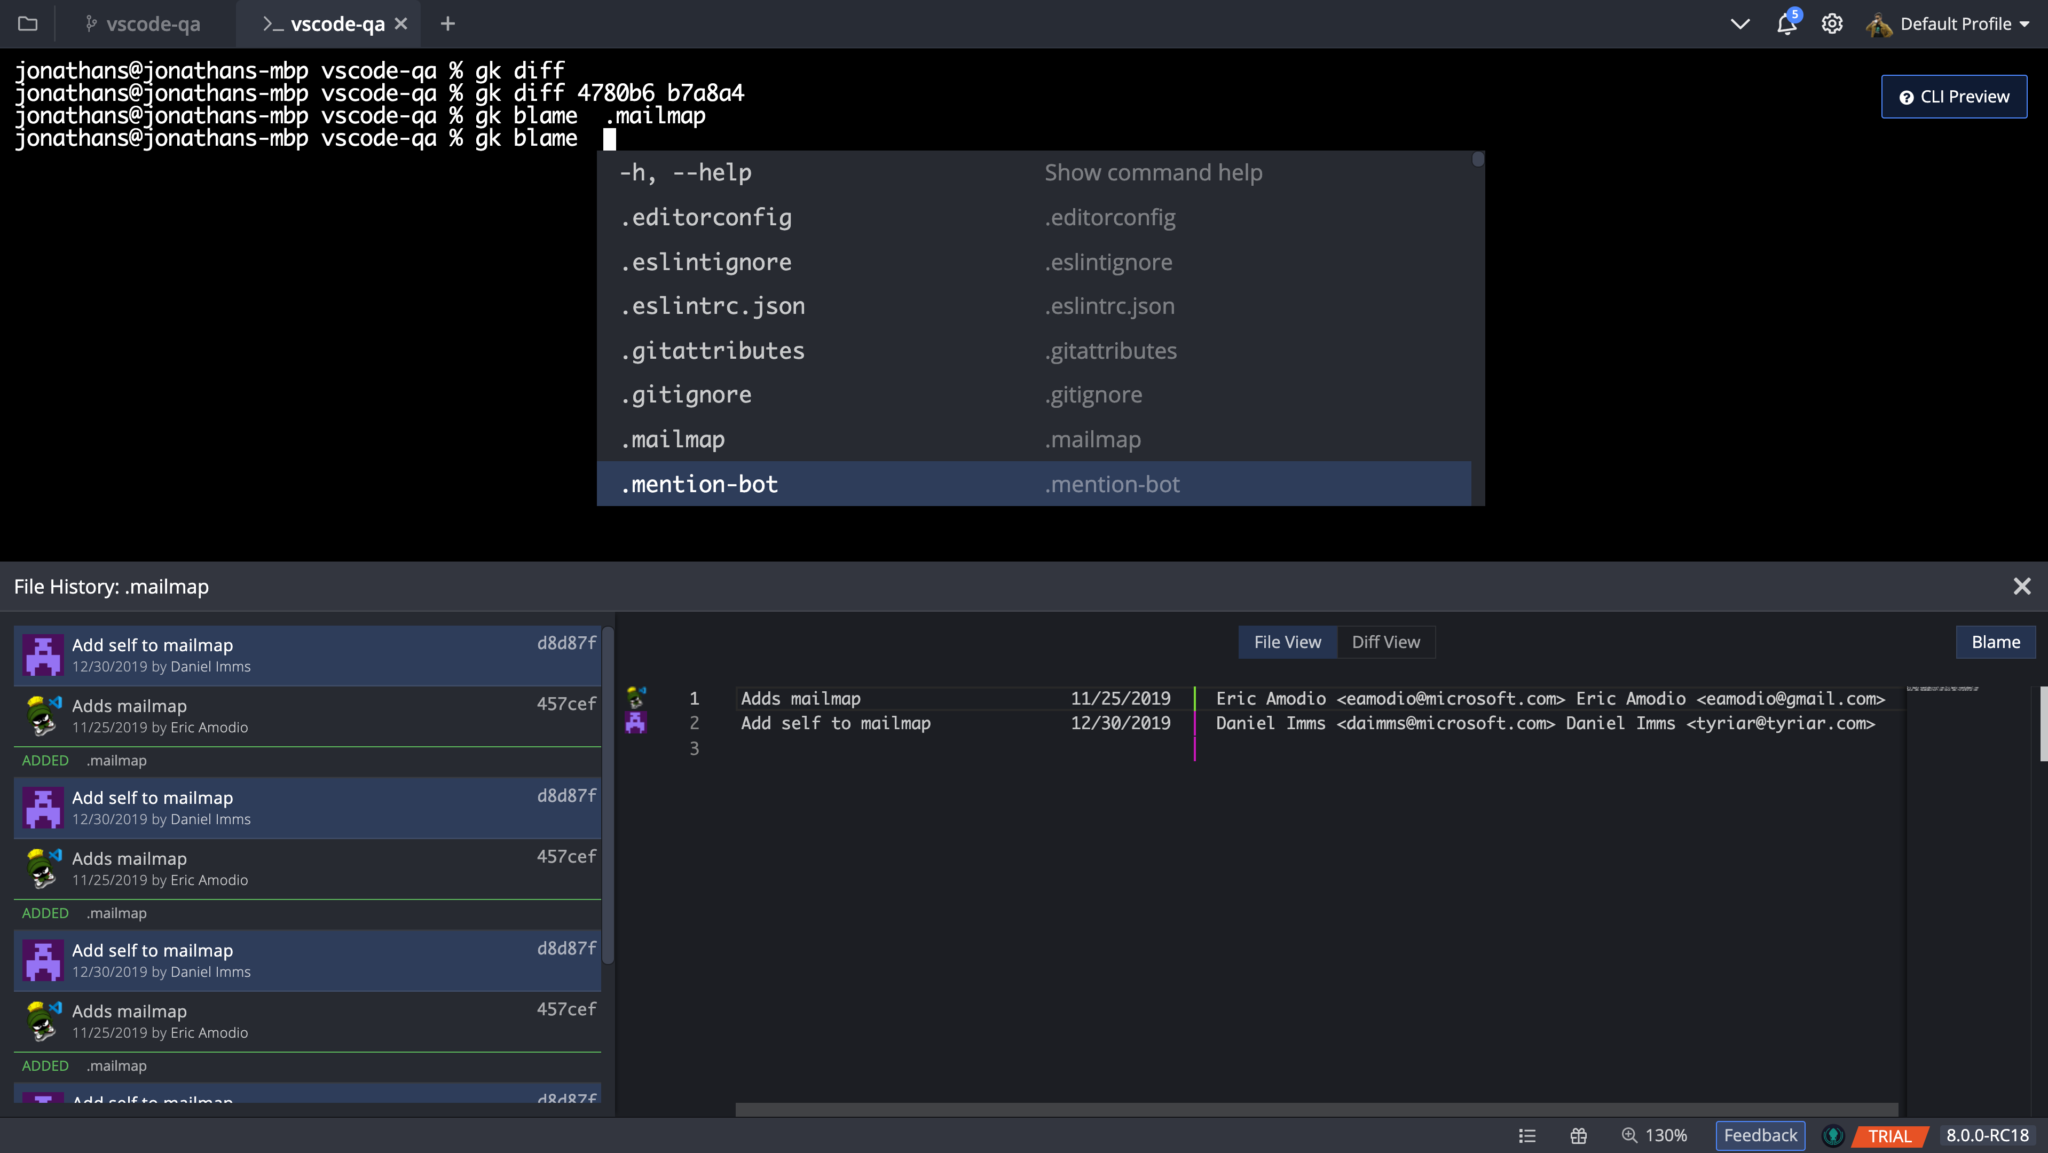Open a new terminal tab with plus
The image size is (2048, 1153).
pos(447,23)
